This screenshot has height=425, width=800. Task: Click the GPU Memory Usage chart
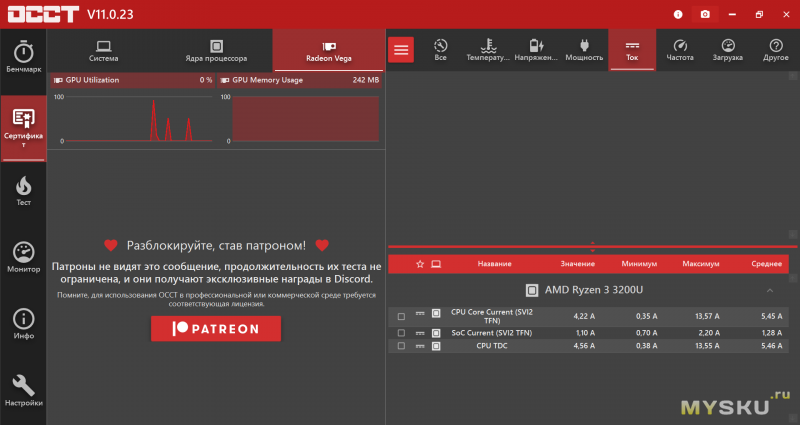[306, 118]
